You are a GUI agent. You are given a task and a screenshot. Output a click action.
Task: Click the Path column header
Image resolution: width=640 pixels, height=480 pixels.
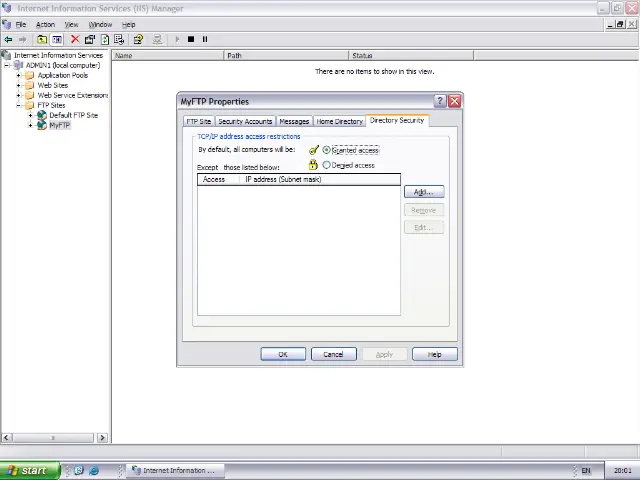point(286,56)
